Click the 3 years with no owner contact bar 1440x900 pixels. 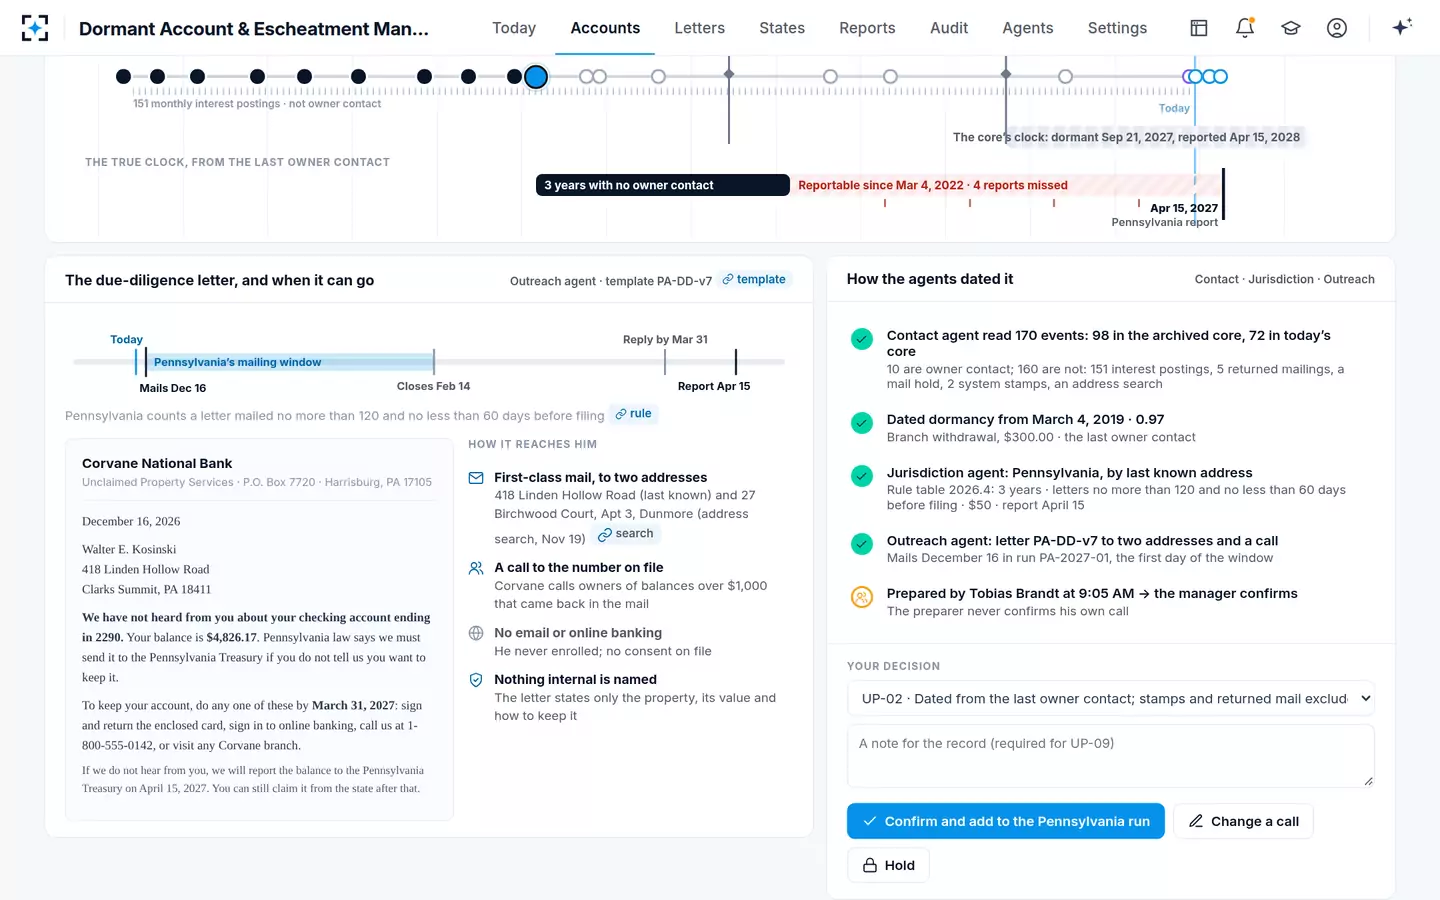[x=663, y=185]
